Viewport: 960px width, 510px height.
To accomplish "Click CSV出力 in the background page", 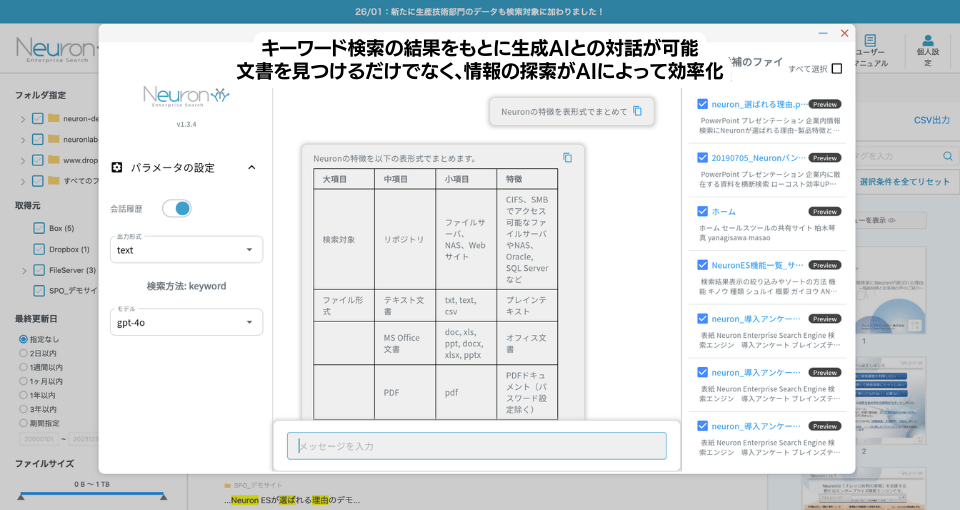I will coord(931,120).
